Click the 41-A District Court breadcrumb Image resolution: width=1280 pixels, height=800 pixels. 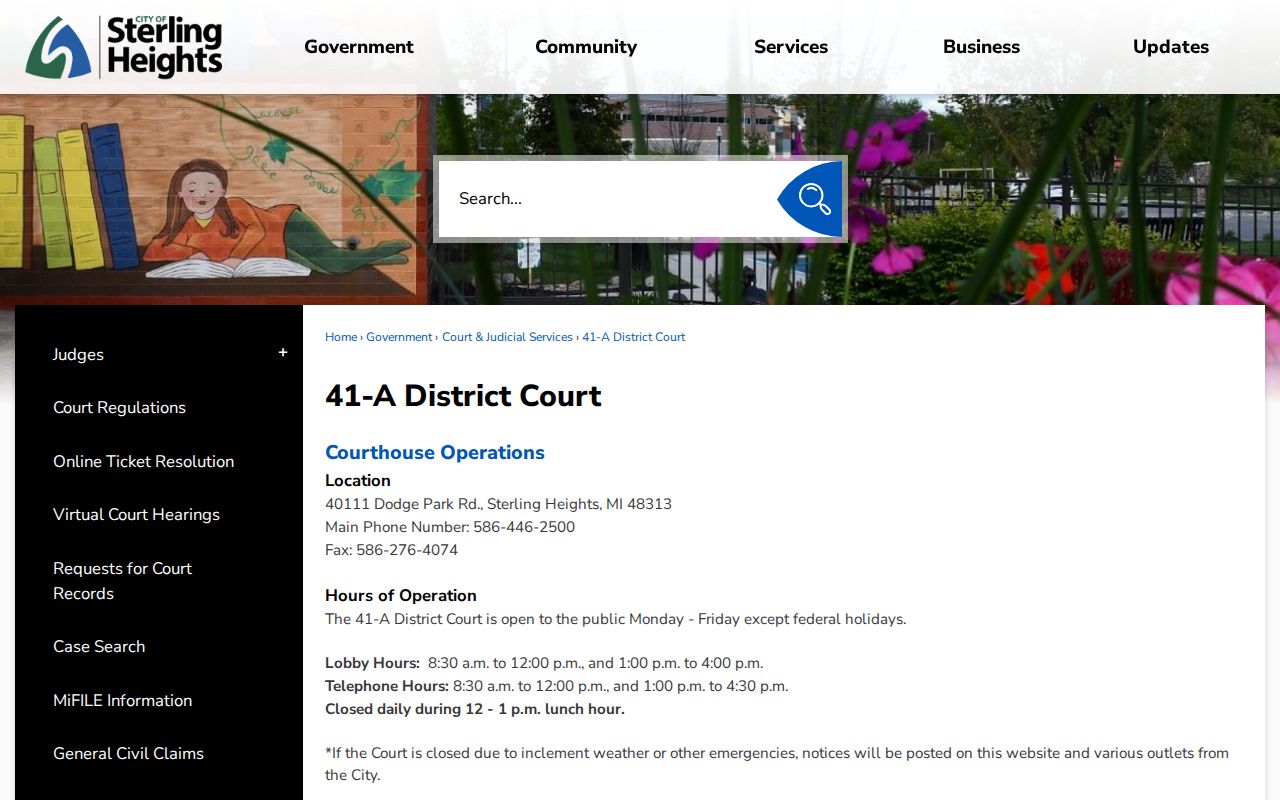634,337
